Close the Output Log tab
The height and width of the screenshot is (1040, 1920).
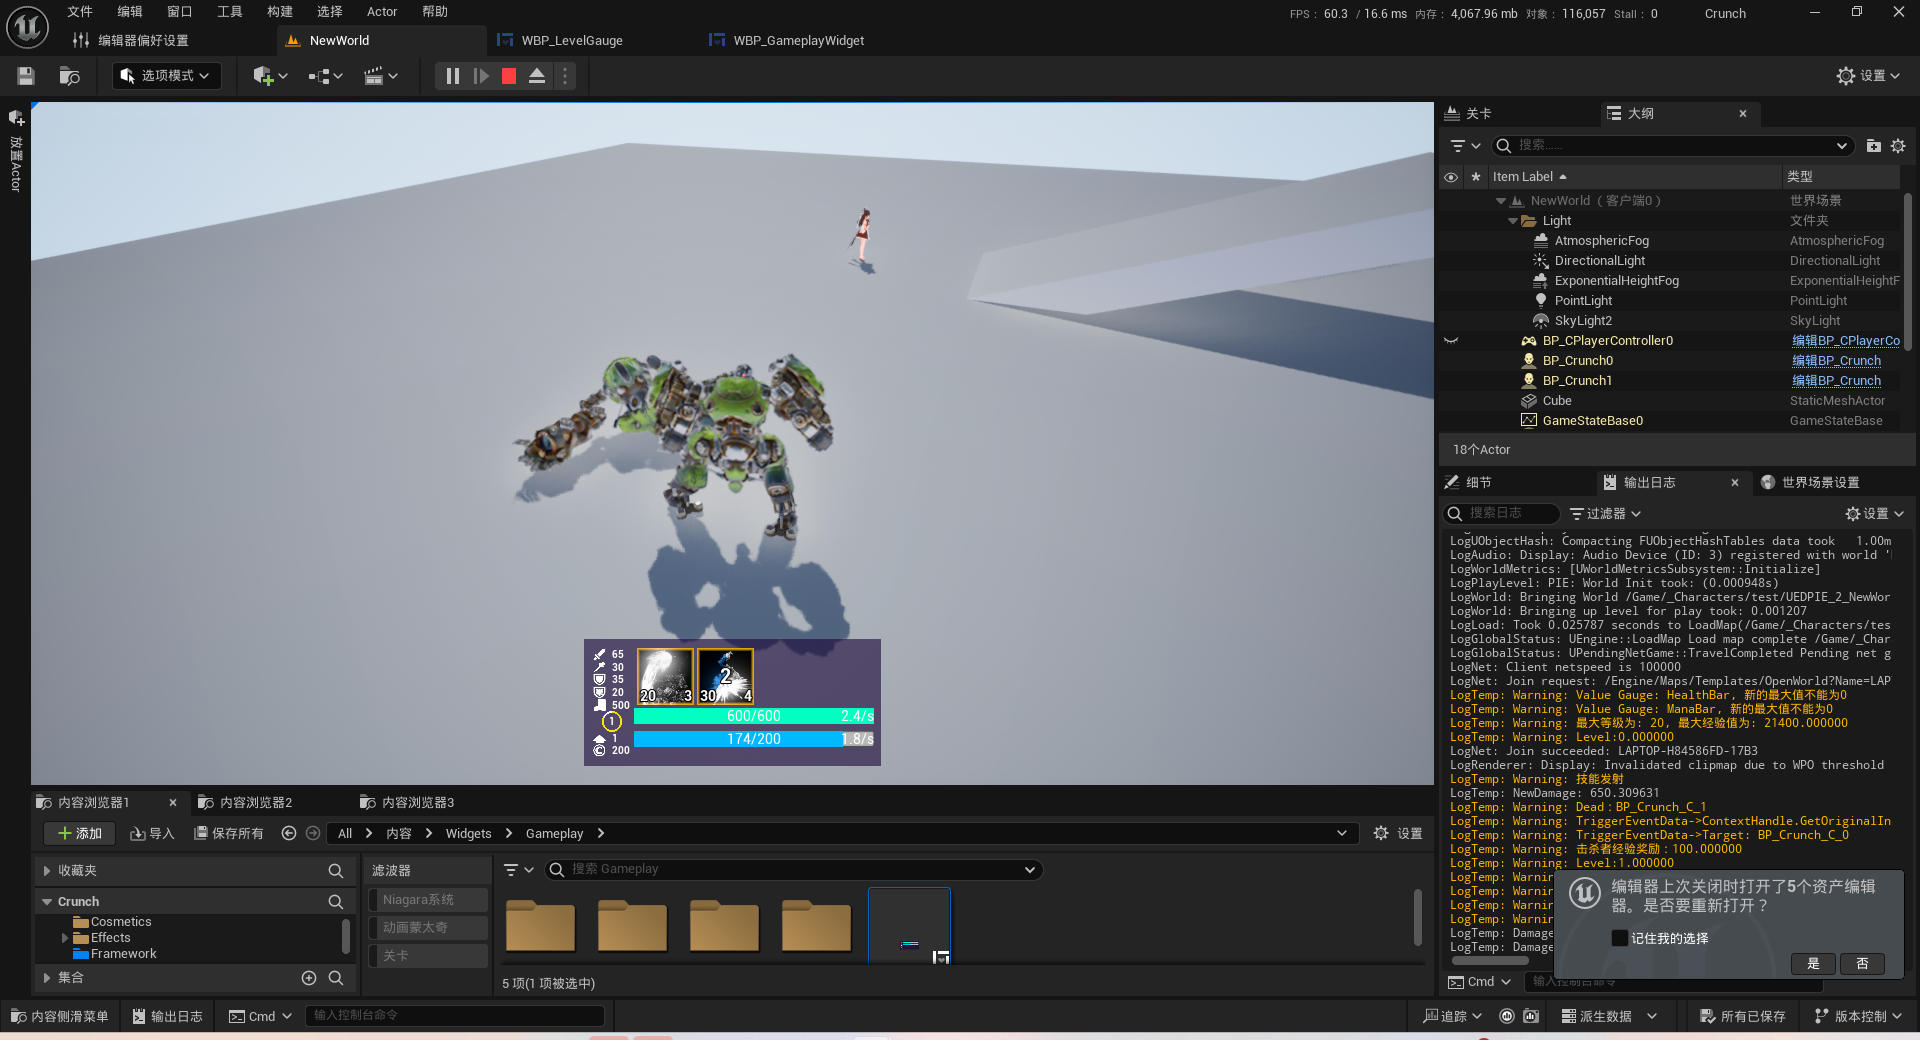tap(1735, 483)
